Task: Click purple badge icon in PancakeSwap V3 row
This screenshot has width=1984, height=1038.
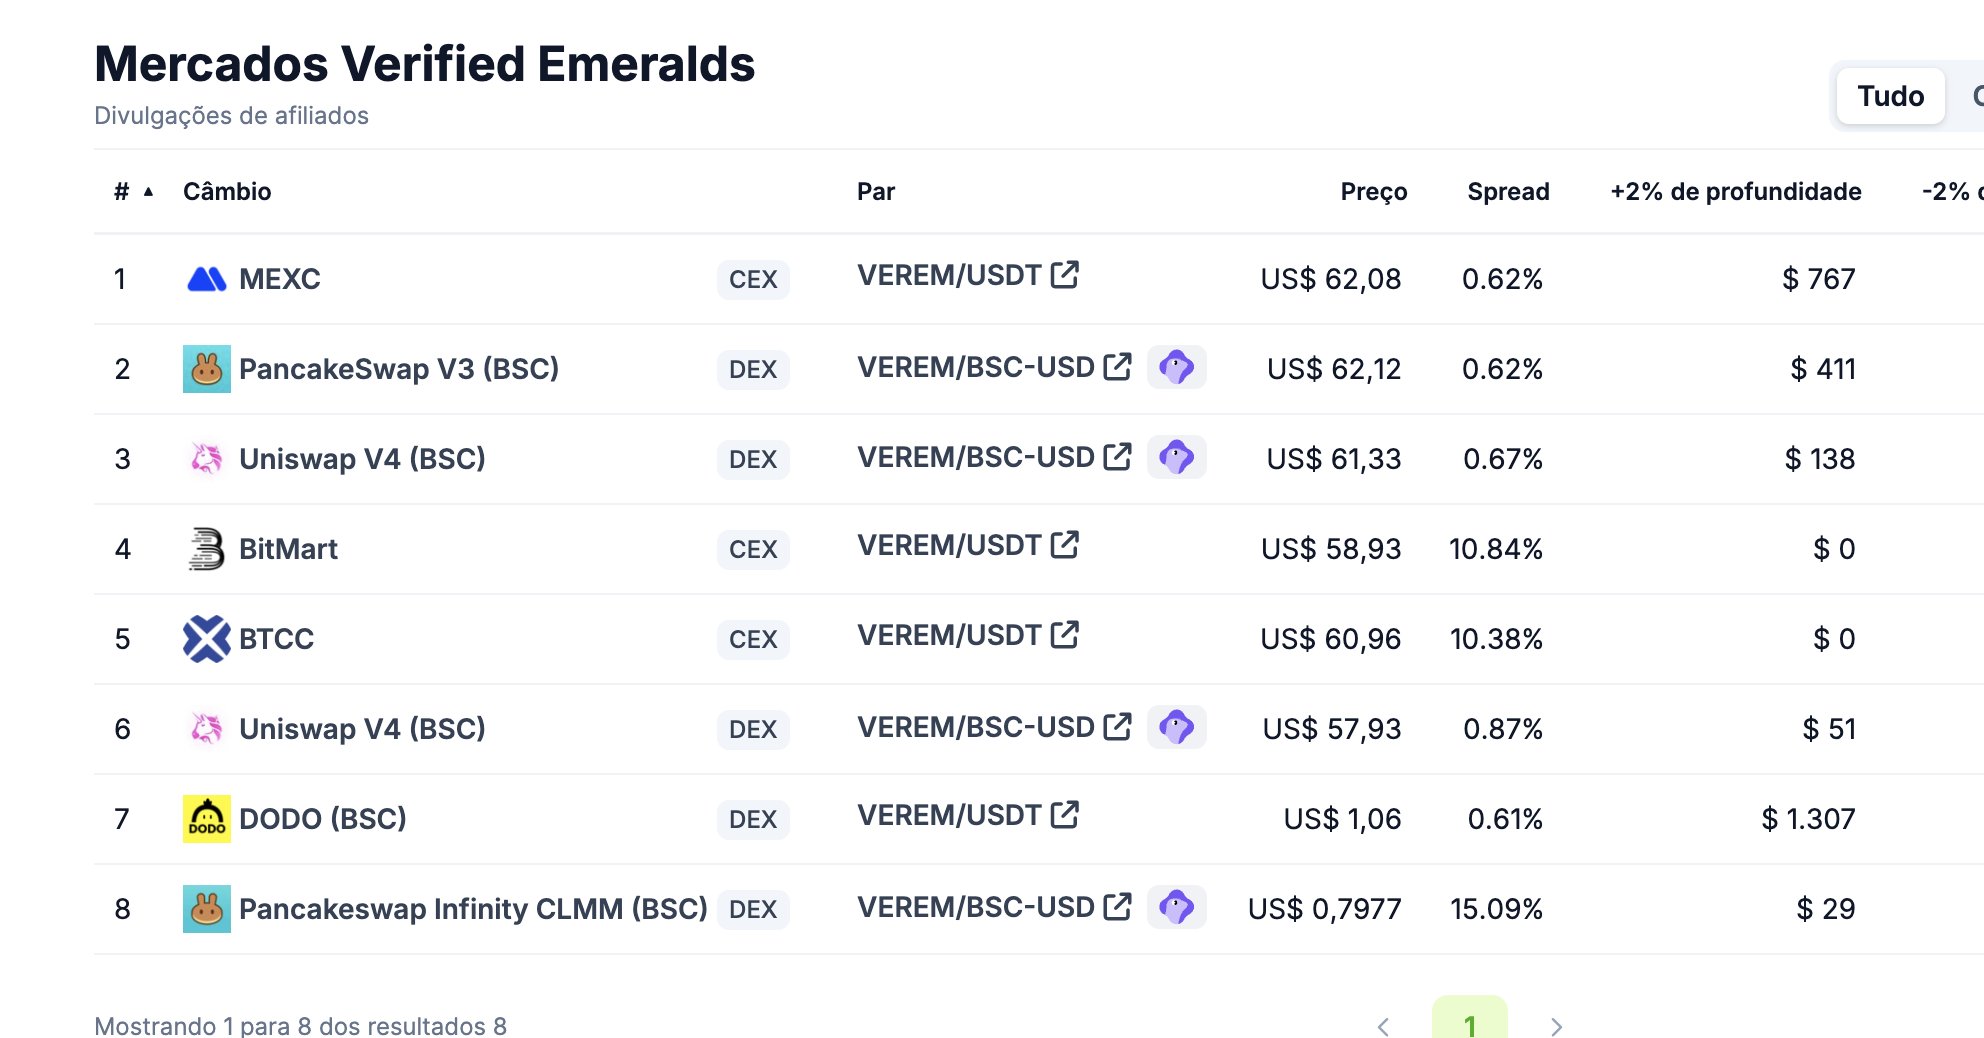Action: [x=1176, y=367]
